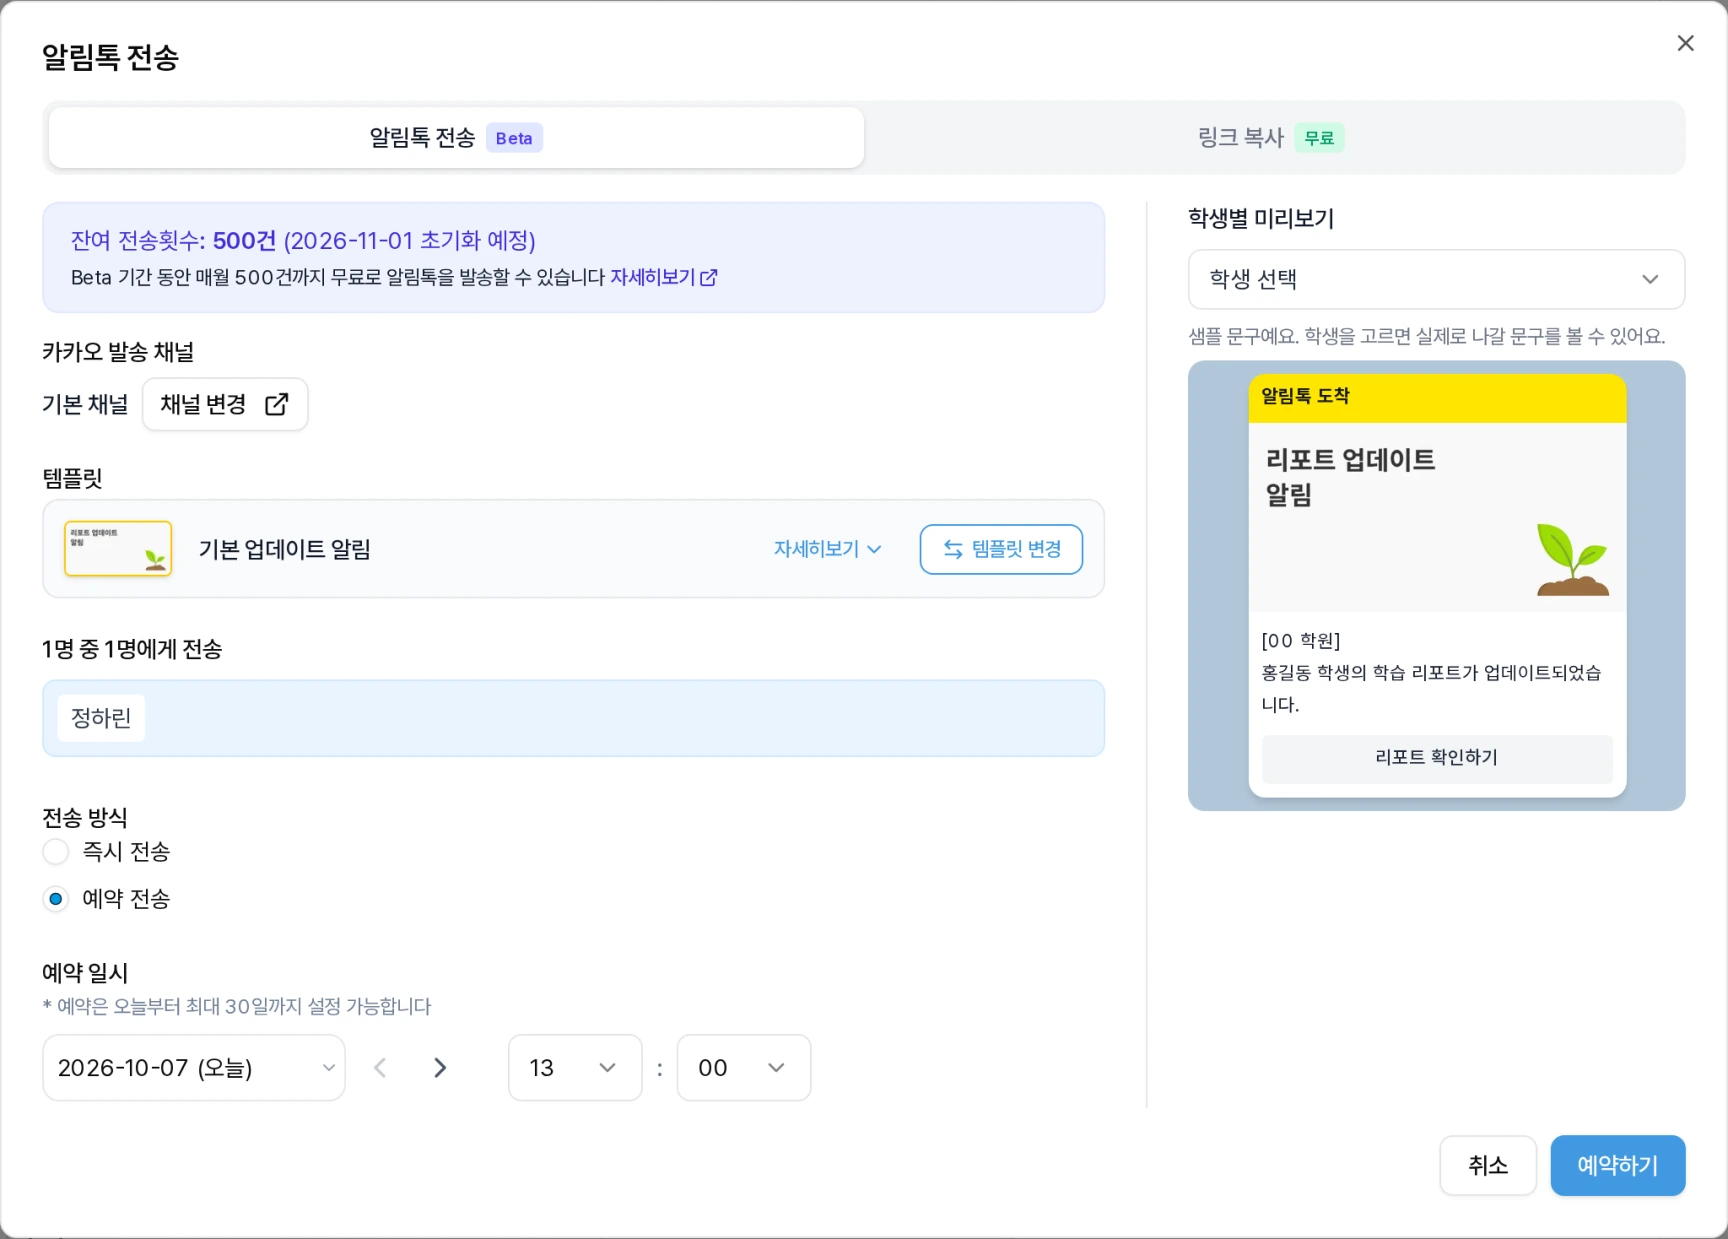Open the 링크 복사 tab
Image resolution: width=1728 pixels, height=1239 pixels.
[x=1271, y=138]
